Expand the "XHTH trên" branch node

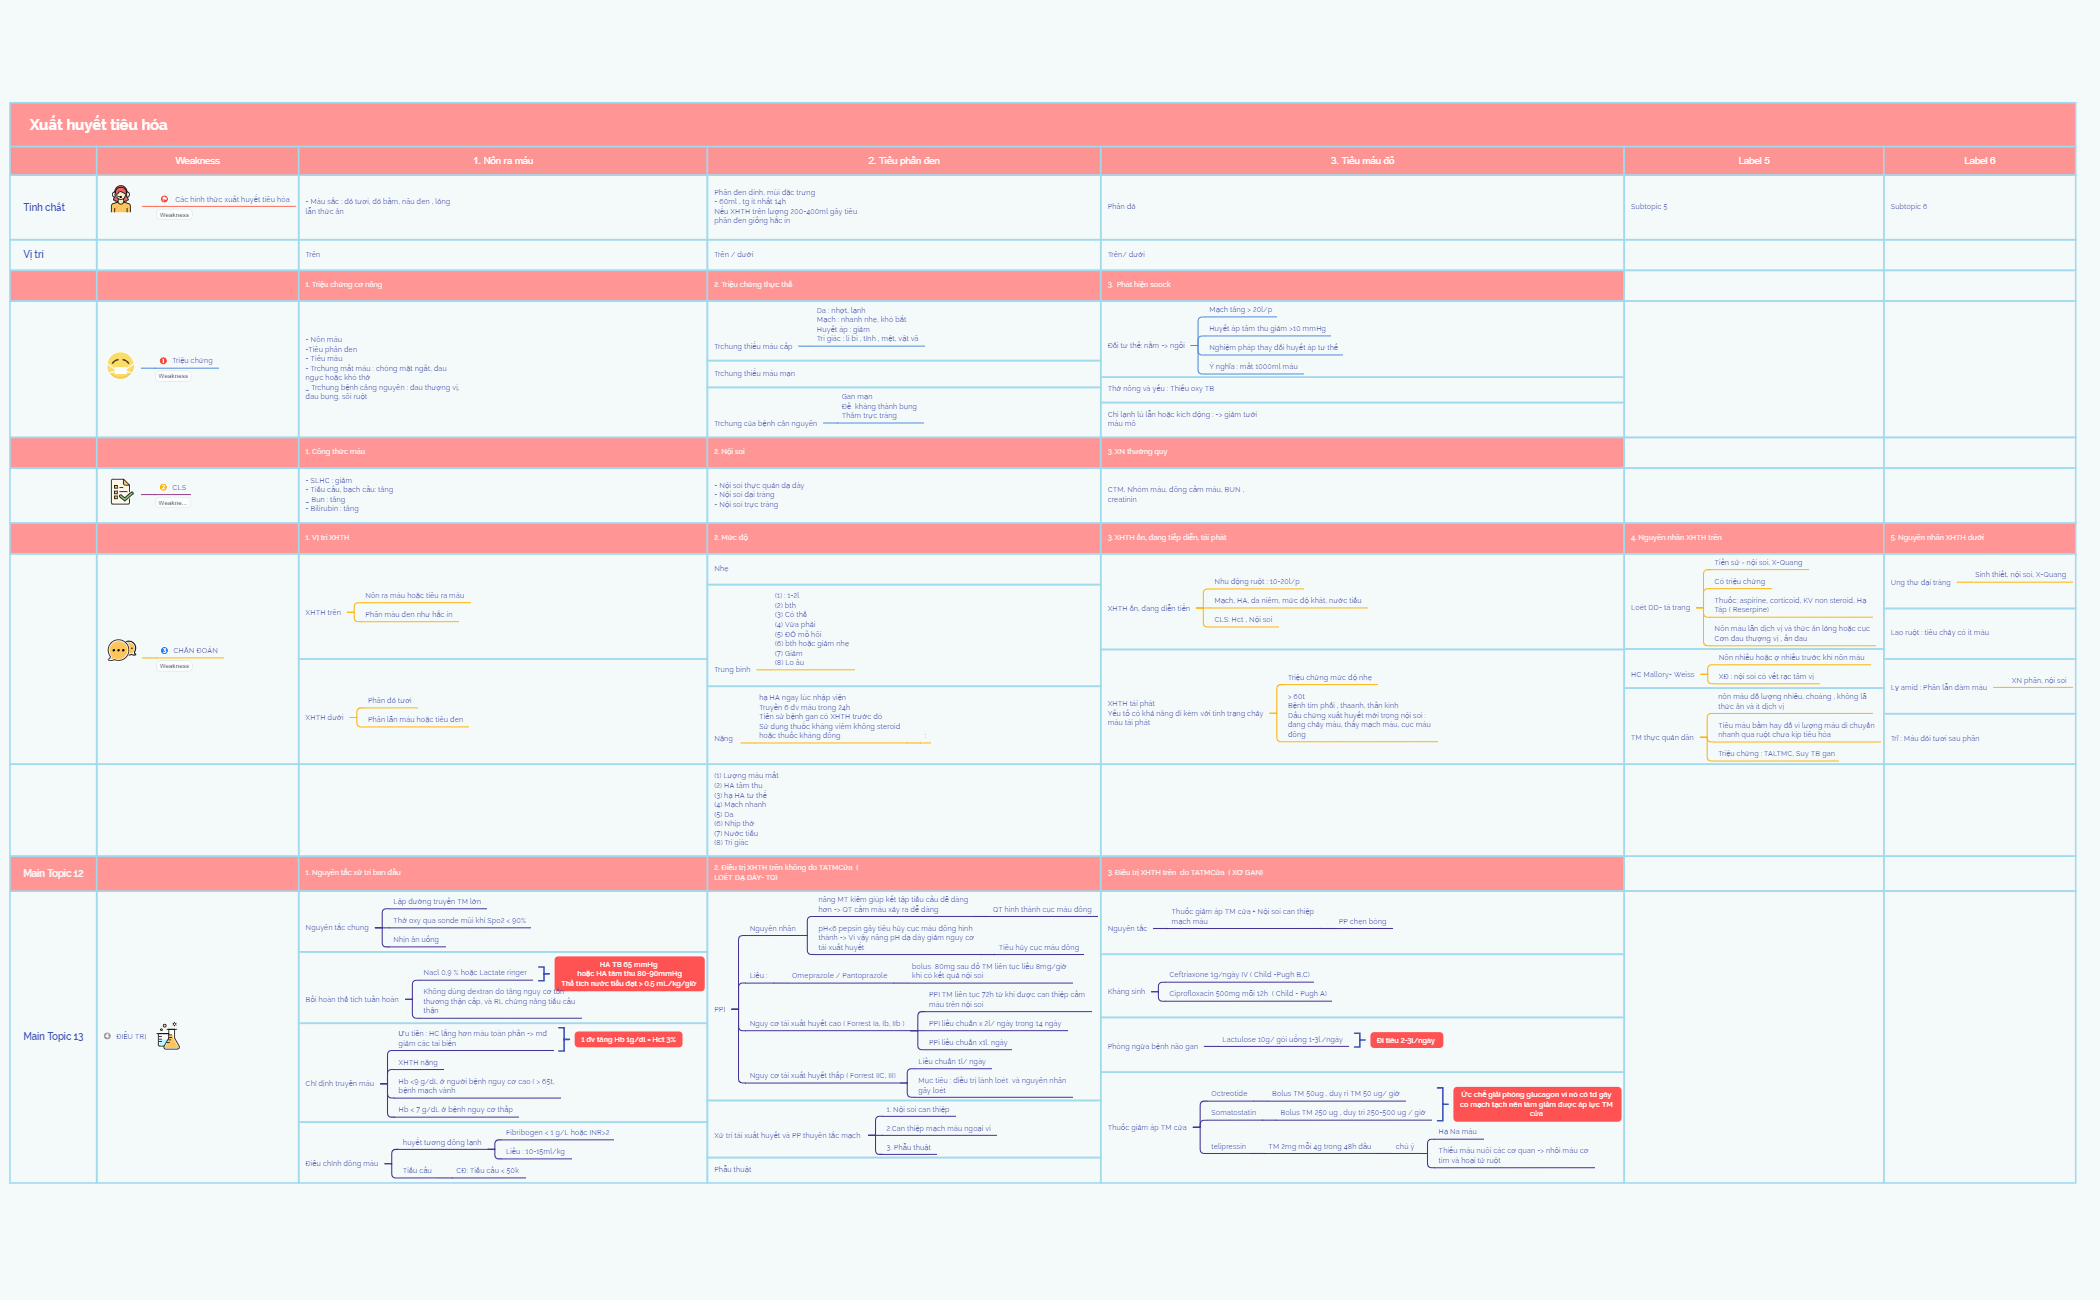click(x=322, y=612)
